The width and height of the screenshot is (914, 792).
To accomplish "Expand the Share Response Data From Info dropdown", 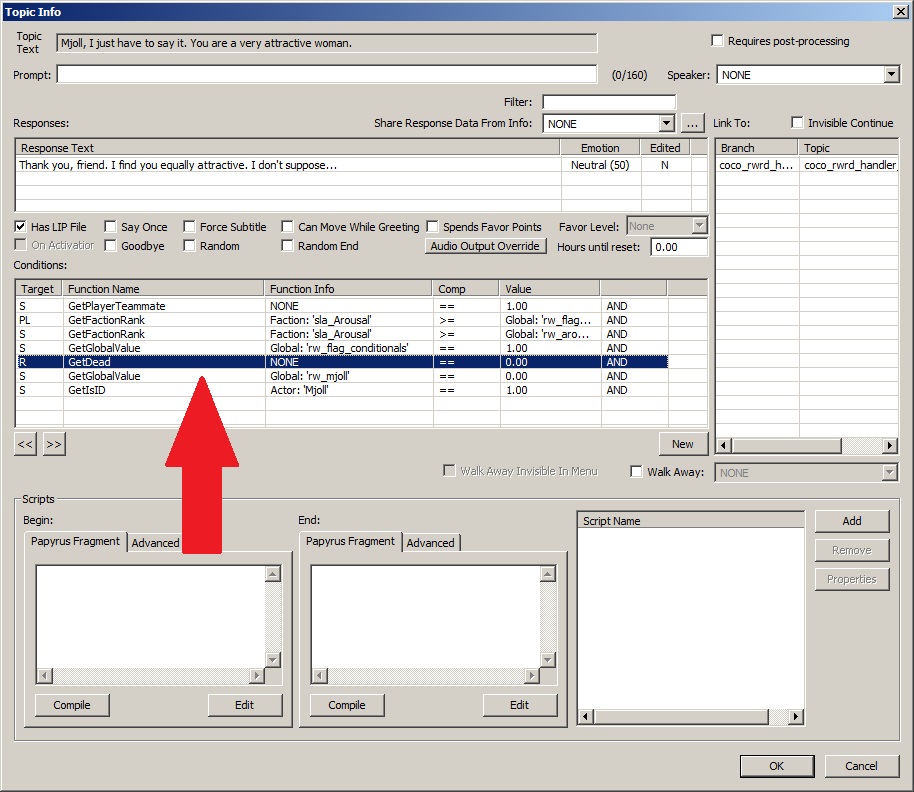I will point(667,123).
